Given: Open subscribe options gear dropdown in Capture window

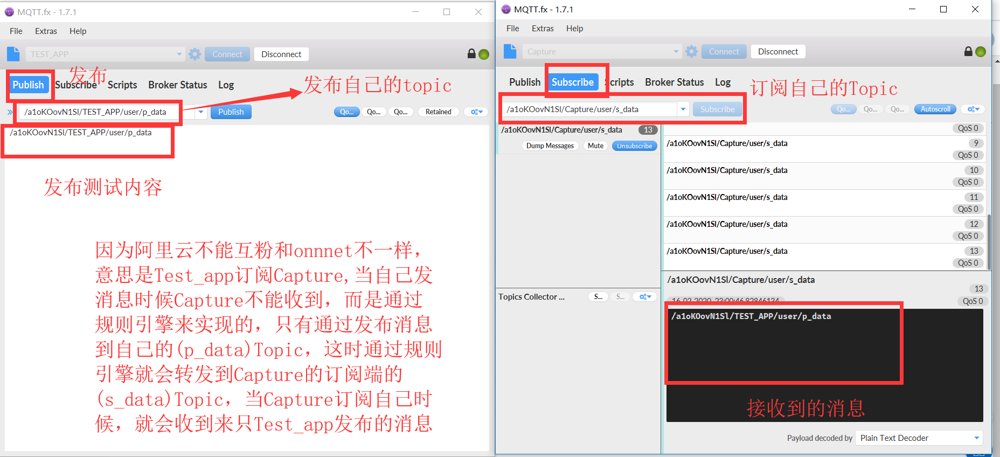Looking at the screenshot, I should click(973, 109).
